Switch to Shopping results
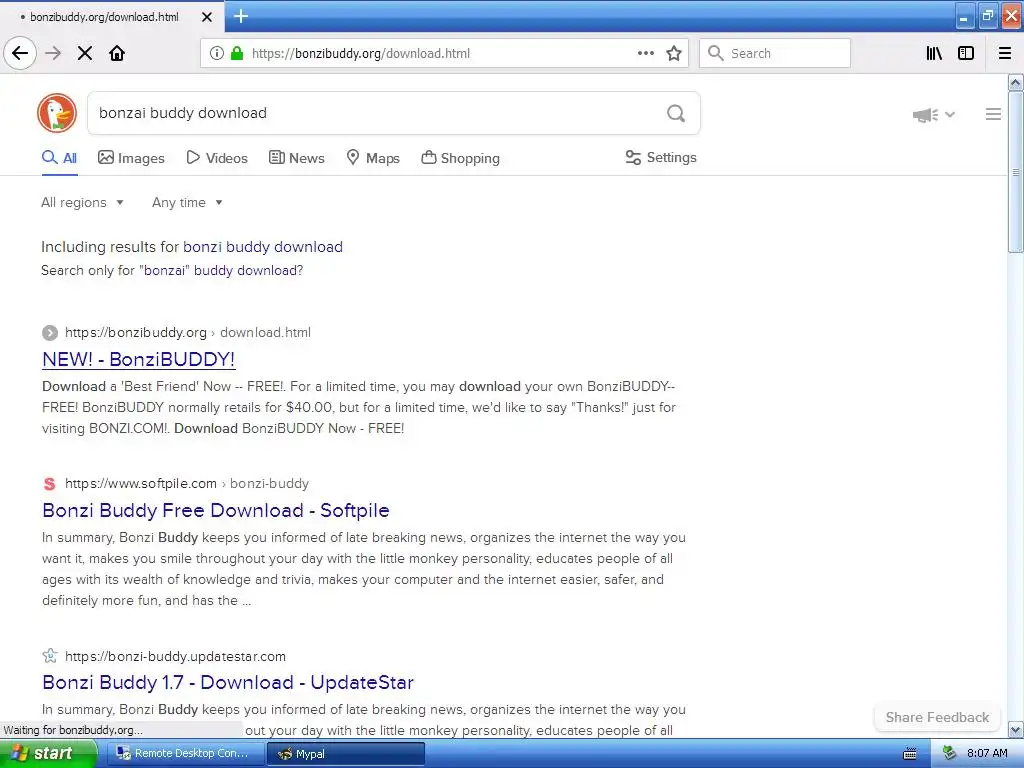1024x768 pixels. pos(460,158)
